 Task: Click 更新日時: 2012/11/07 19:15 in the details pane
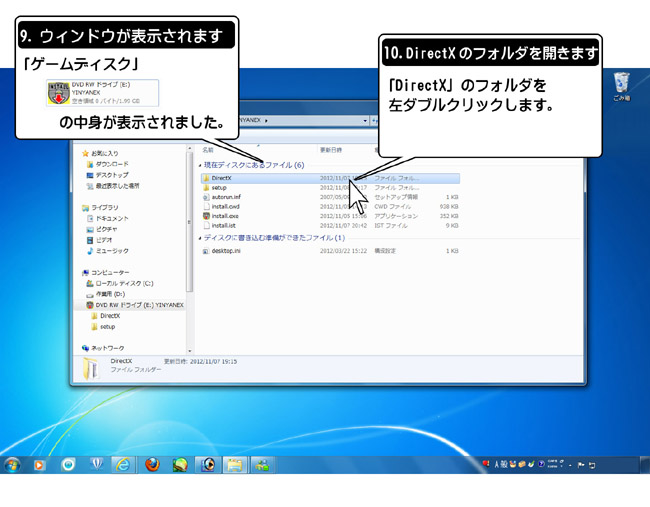(x=201, y=361)
